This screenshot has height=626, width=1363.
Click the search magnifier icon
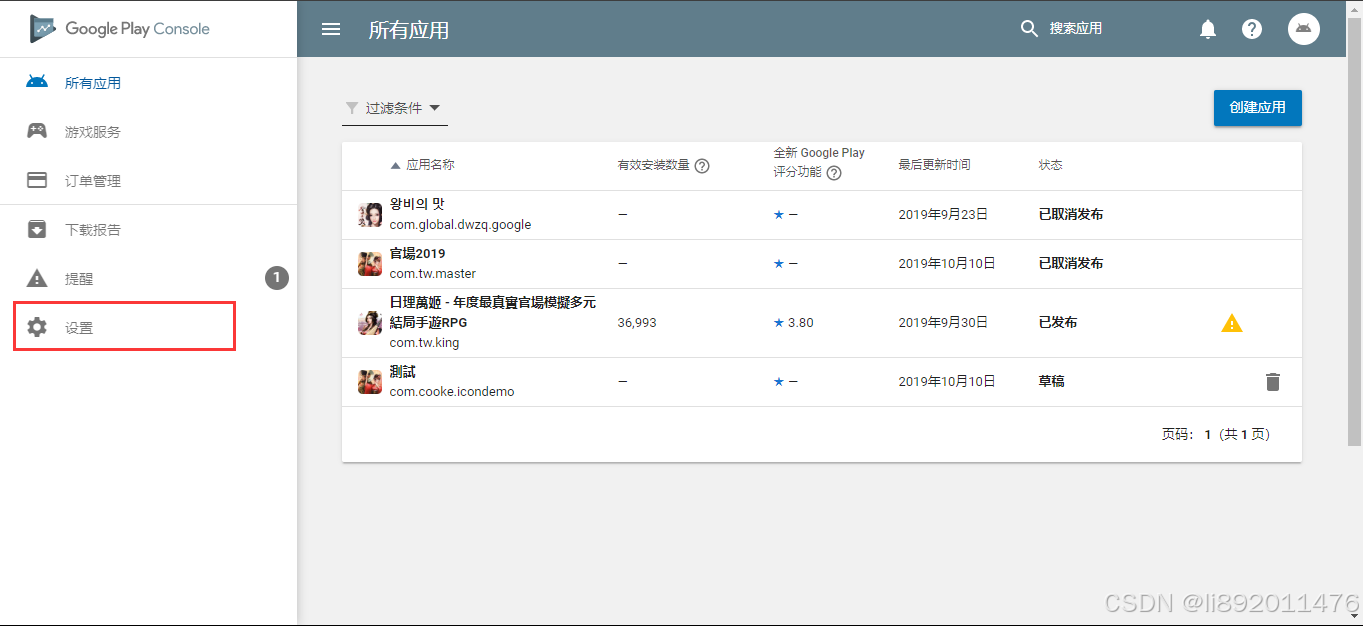tap(1029, 29)
